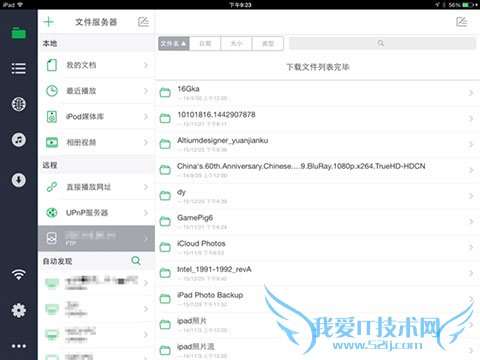Open 16Gka folder via its right chevron
This screenshot has height=360, width=480.
471,93
